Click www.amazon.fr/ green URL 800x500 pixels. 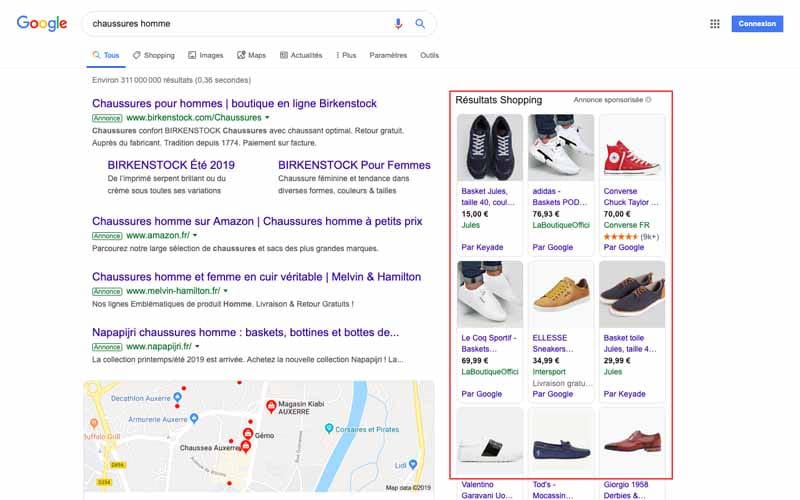[x=158, y=235]
